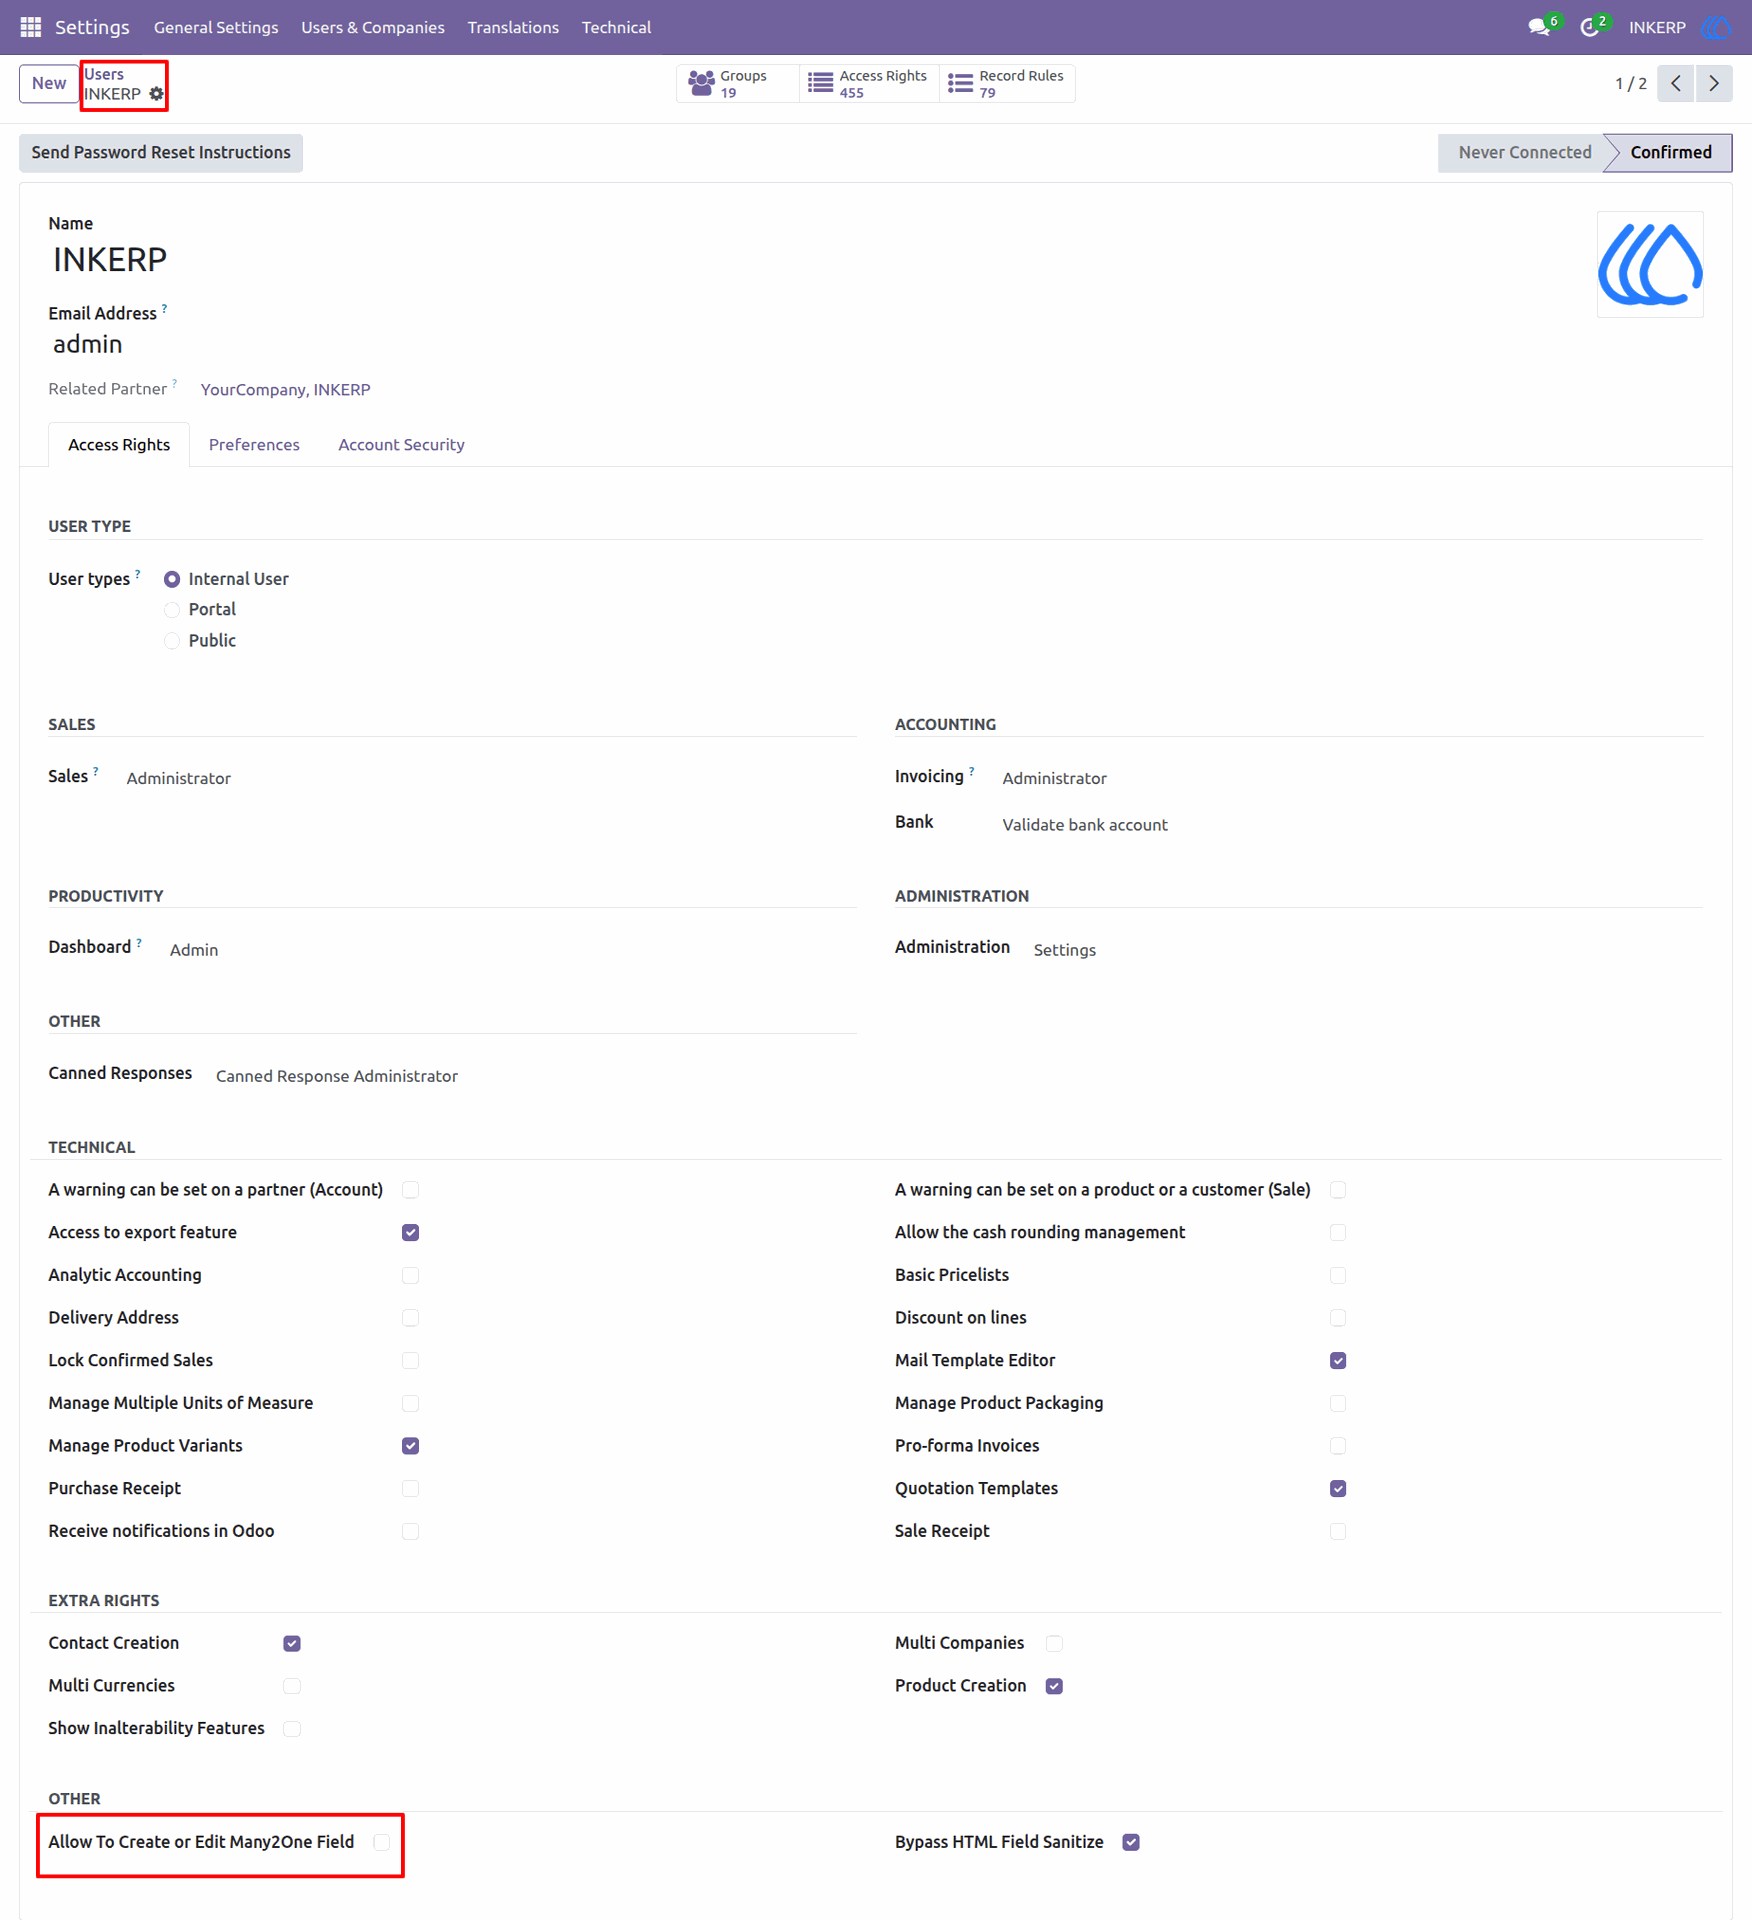Go to next record arrow
Screen dimensions: 1752x1920
[x=1714, y=84]
